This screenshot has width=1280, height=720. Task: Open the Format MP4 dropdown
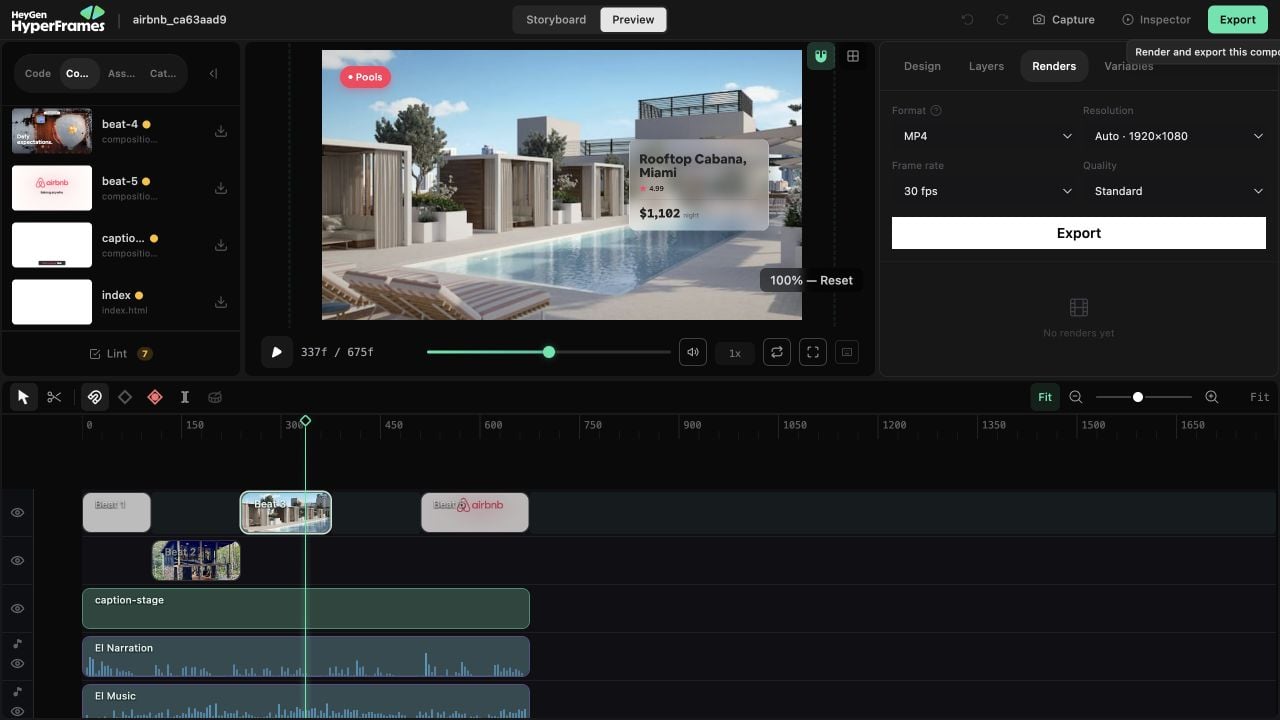click(985, 136)
